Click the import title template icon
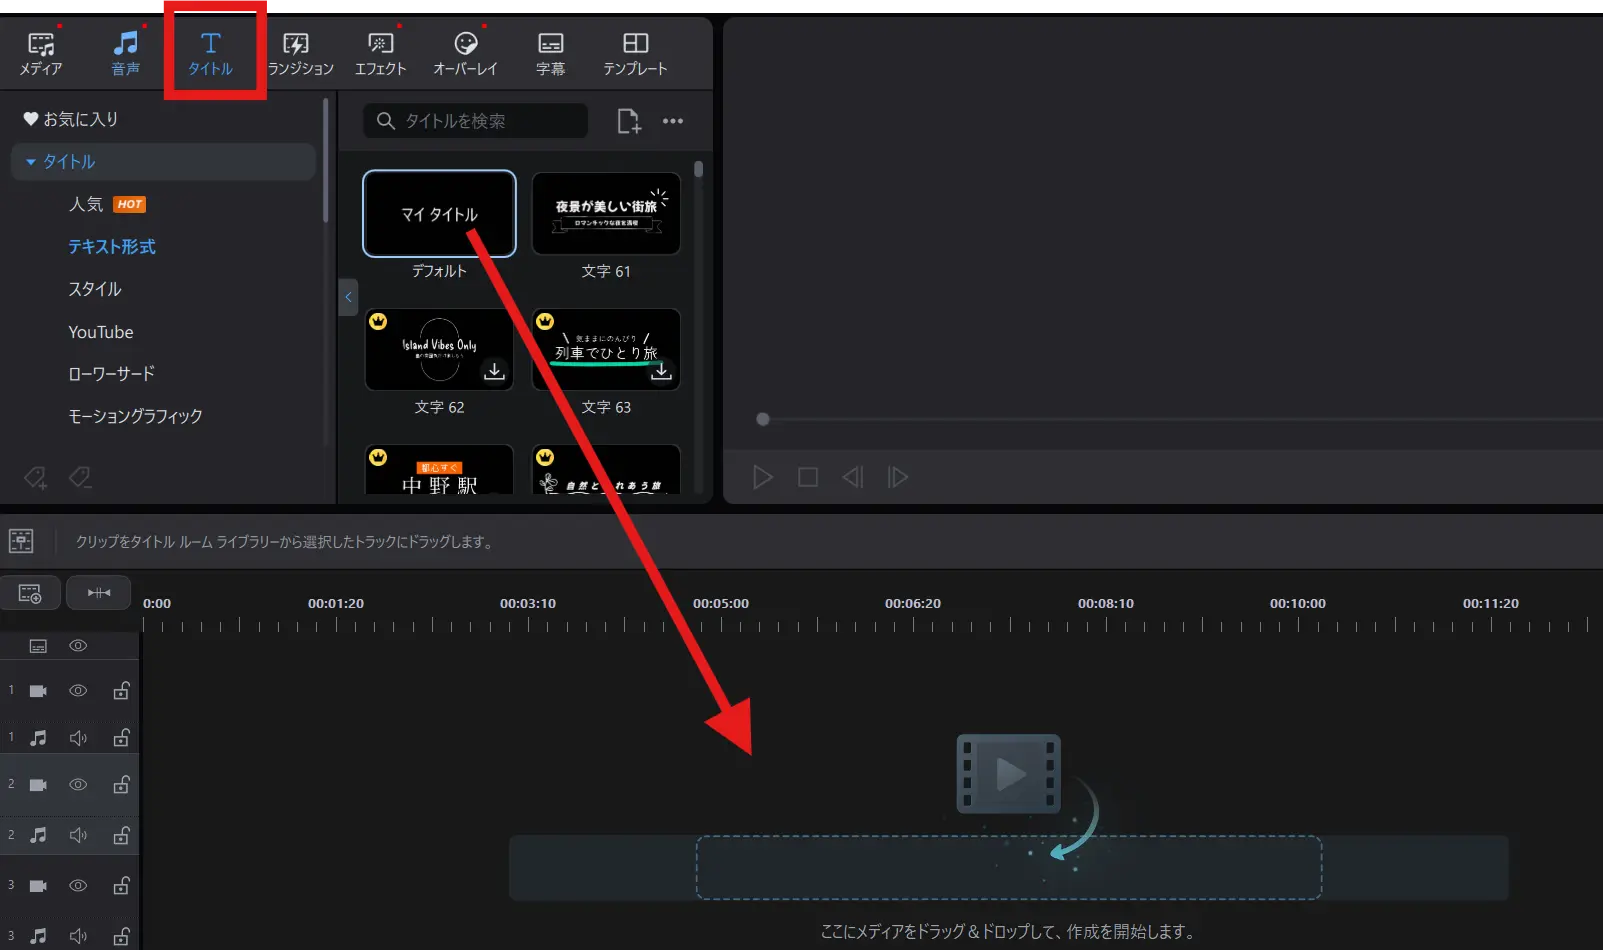Screen dimensions: 1603x950 [629, 121]
